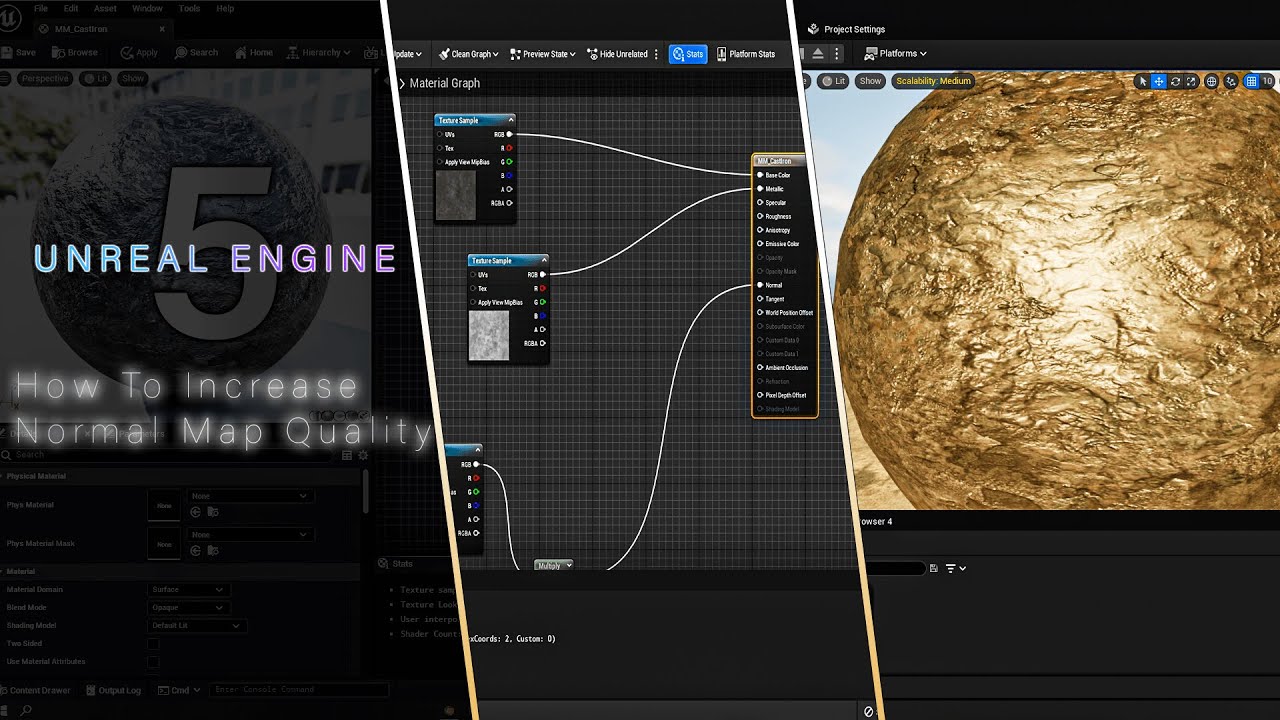
Task: Close the MM_CastIron tab
Action: pos(161,29)
